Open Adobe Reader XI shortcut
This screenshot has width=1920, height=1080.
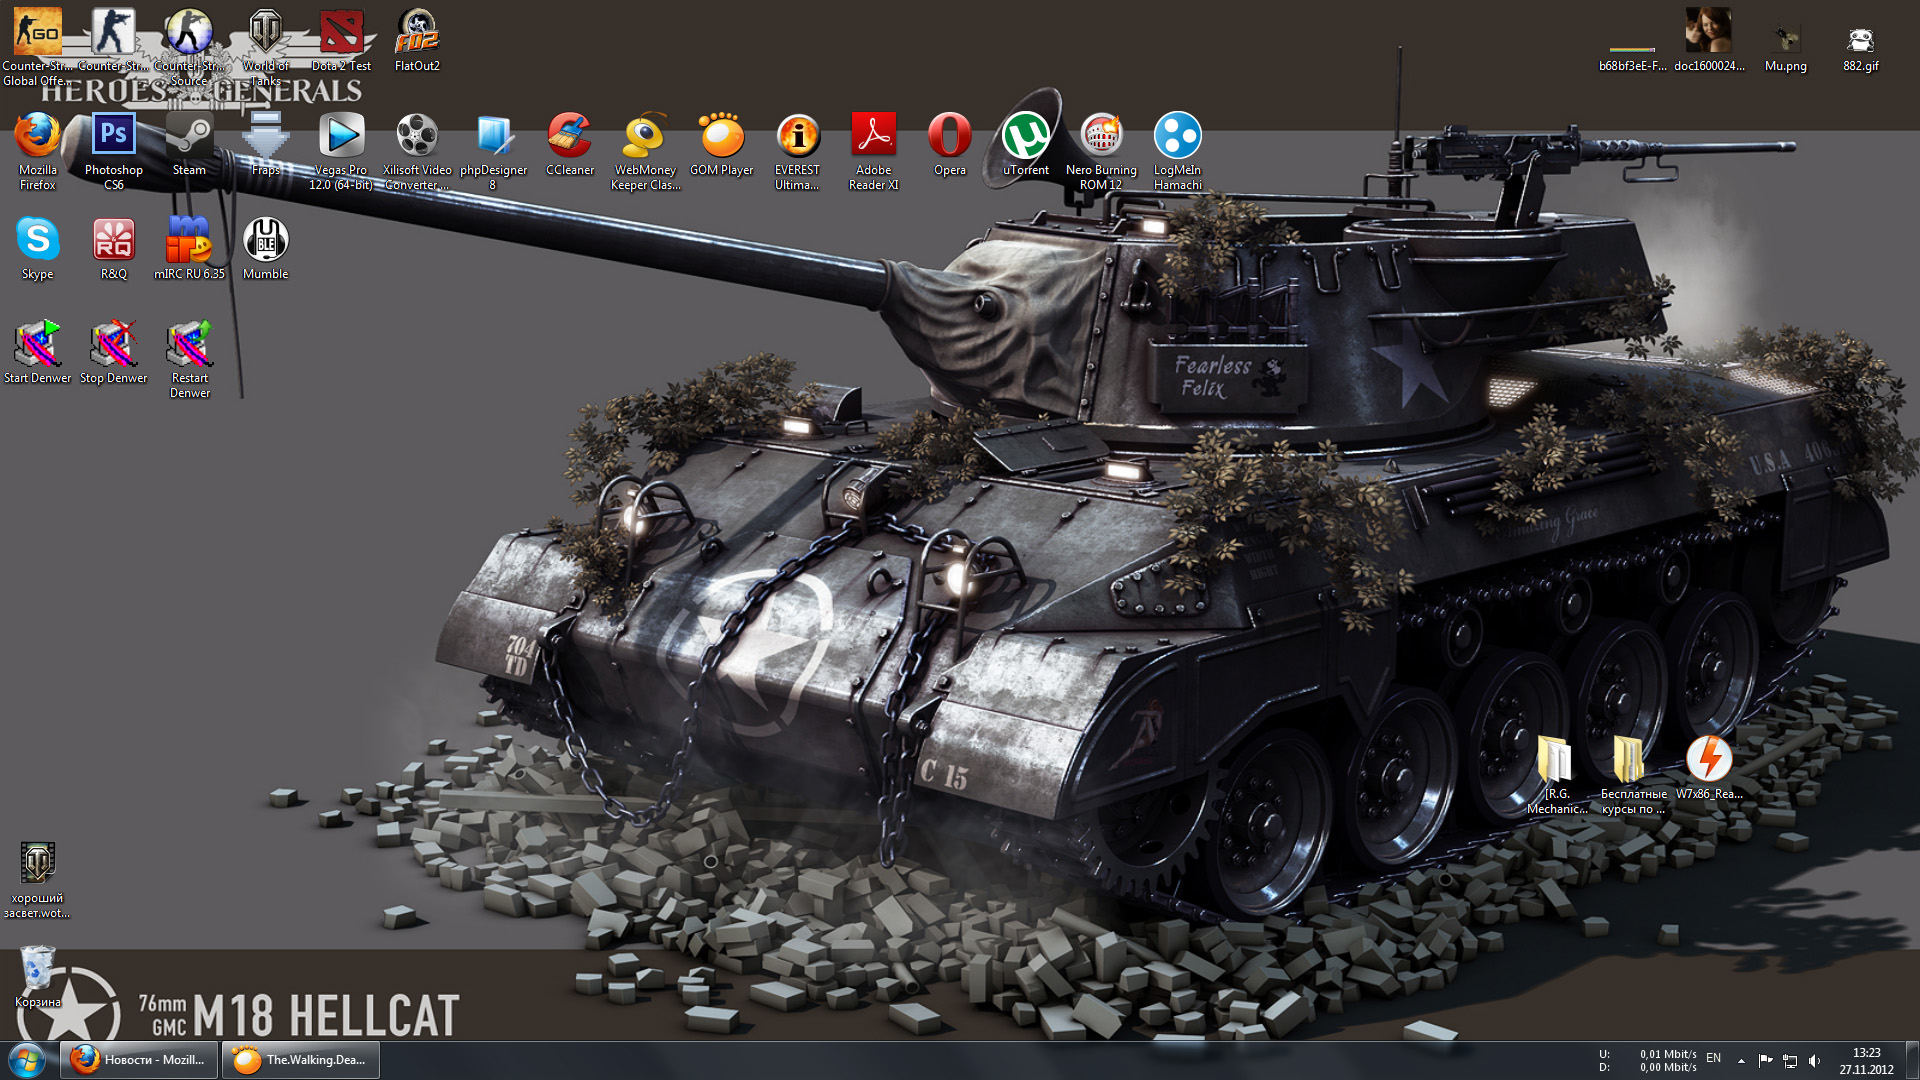click(x=873, y=137)
